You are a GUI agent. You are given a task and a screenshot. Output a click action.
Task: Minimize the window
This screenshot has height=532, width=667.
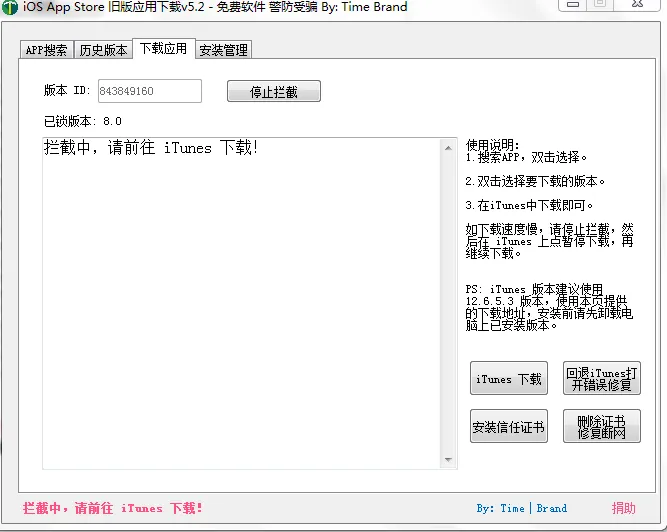573,4
